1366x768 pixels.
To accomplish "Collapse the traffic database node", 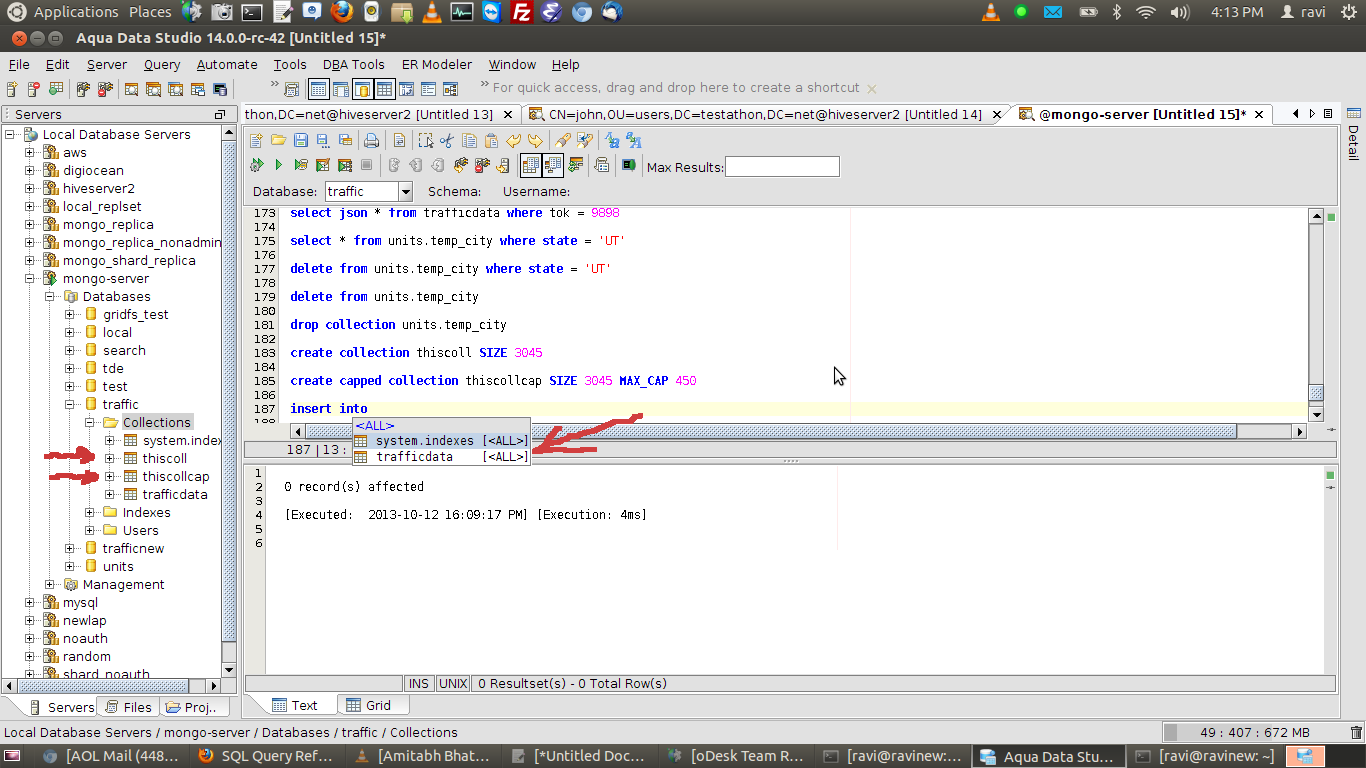I will pos(69,405).
